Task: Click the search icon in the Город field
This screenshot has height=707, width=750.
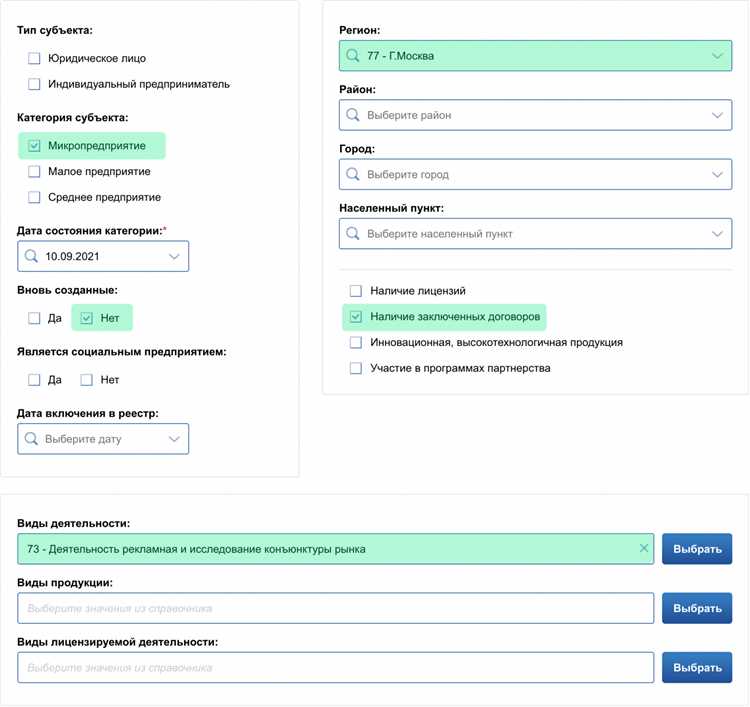Action: pos(353,174)
